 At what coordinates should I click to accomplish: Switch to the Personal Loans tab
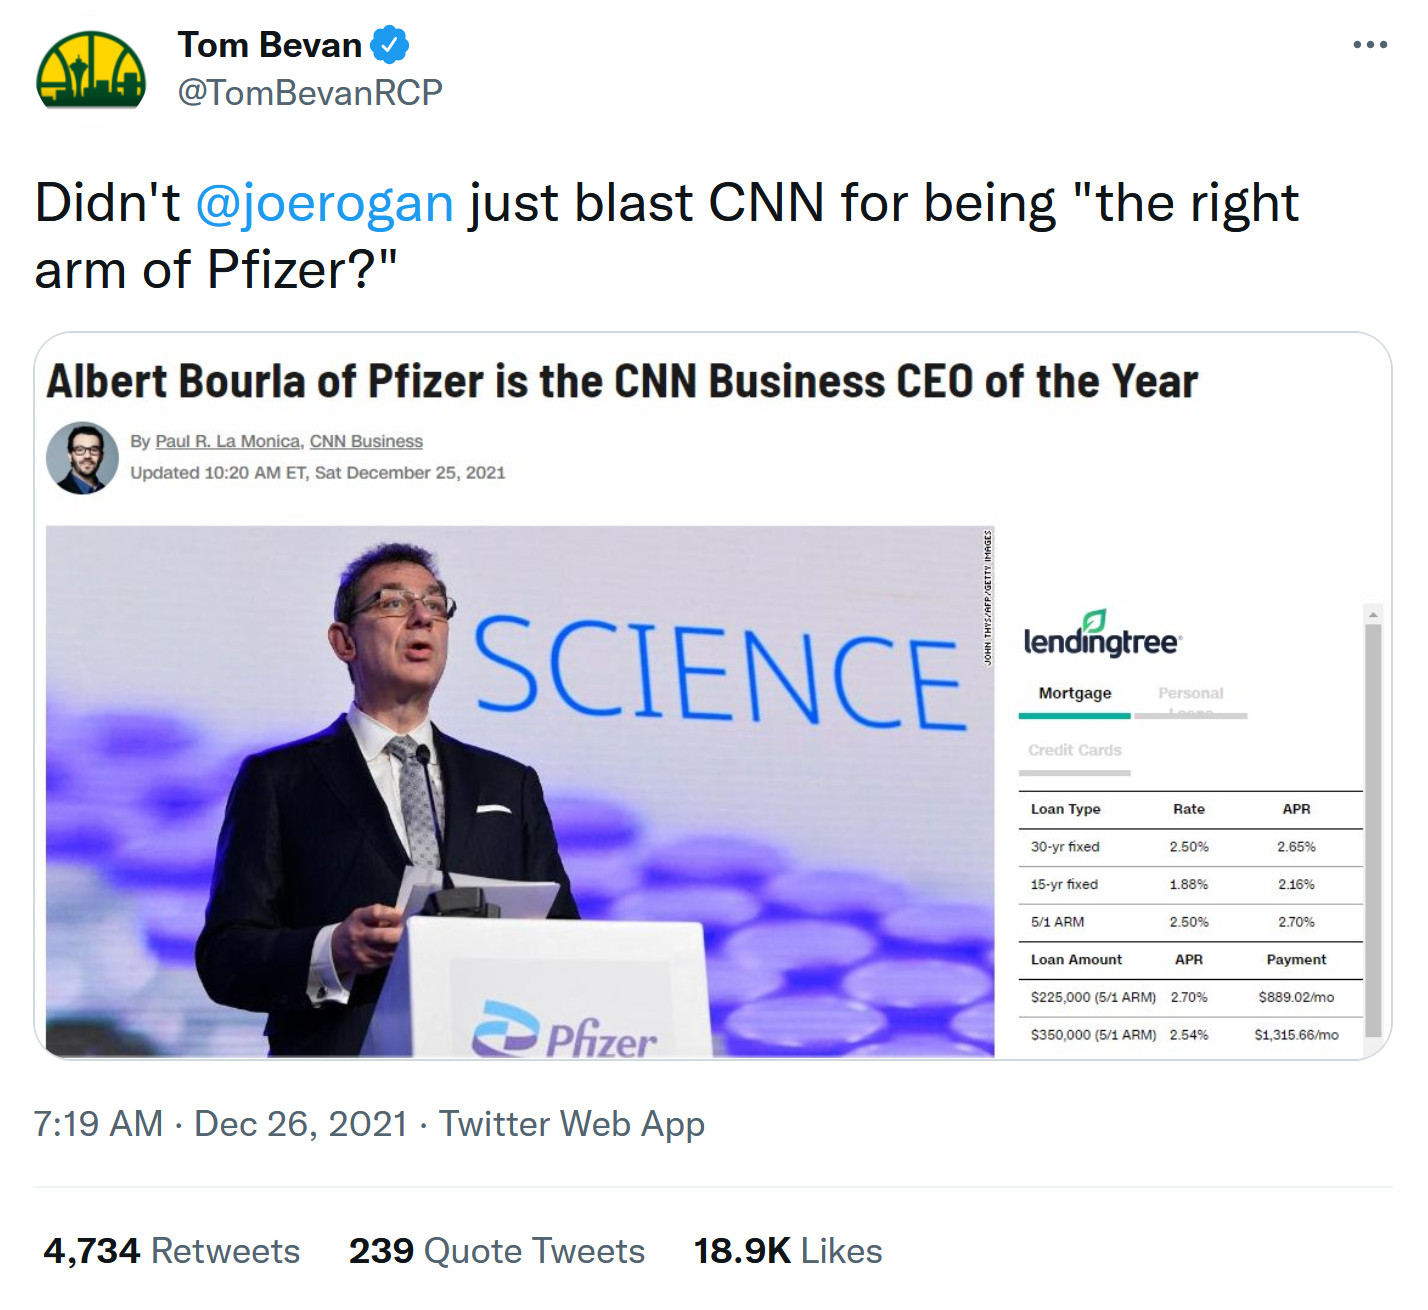1190,697
